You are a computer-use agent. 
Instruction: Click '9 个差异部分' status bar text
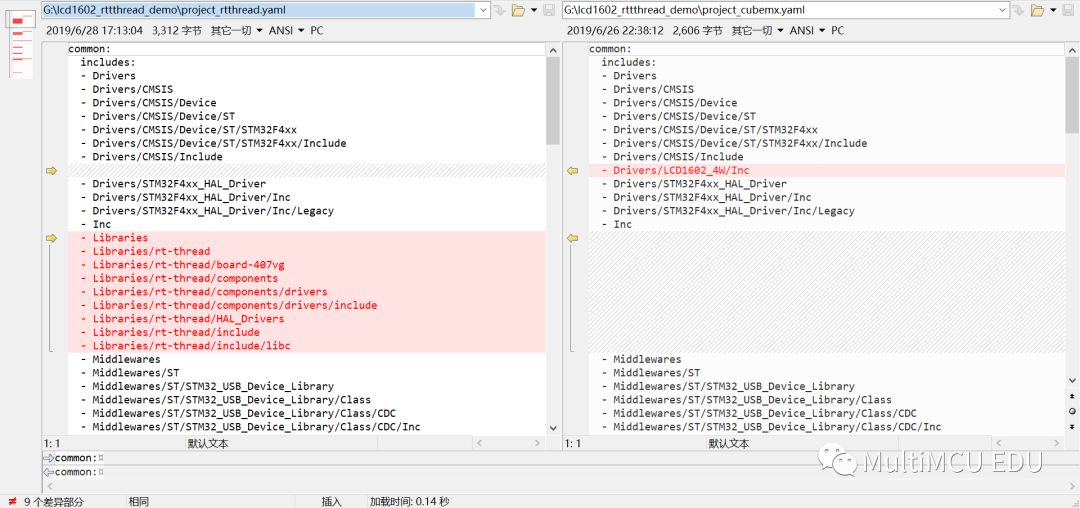point(54,502)
